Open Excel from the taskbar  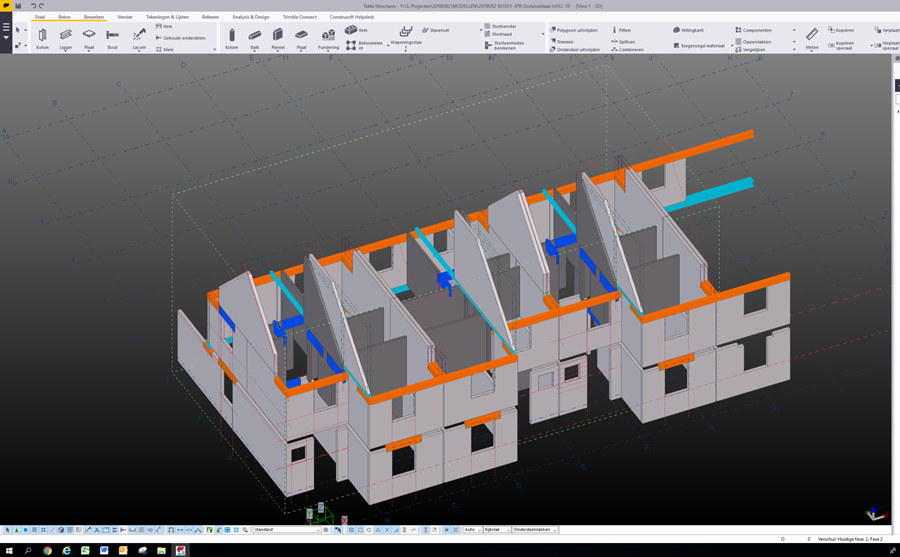[x=85, y=551]
